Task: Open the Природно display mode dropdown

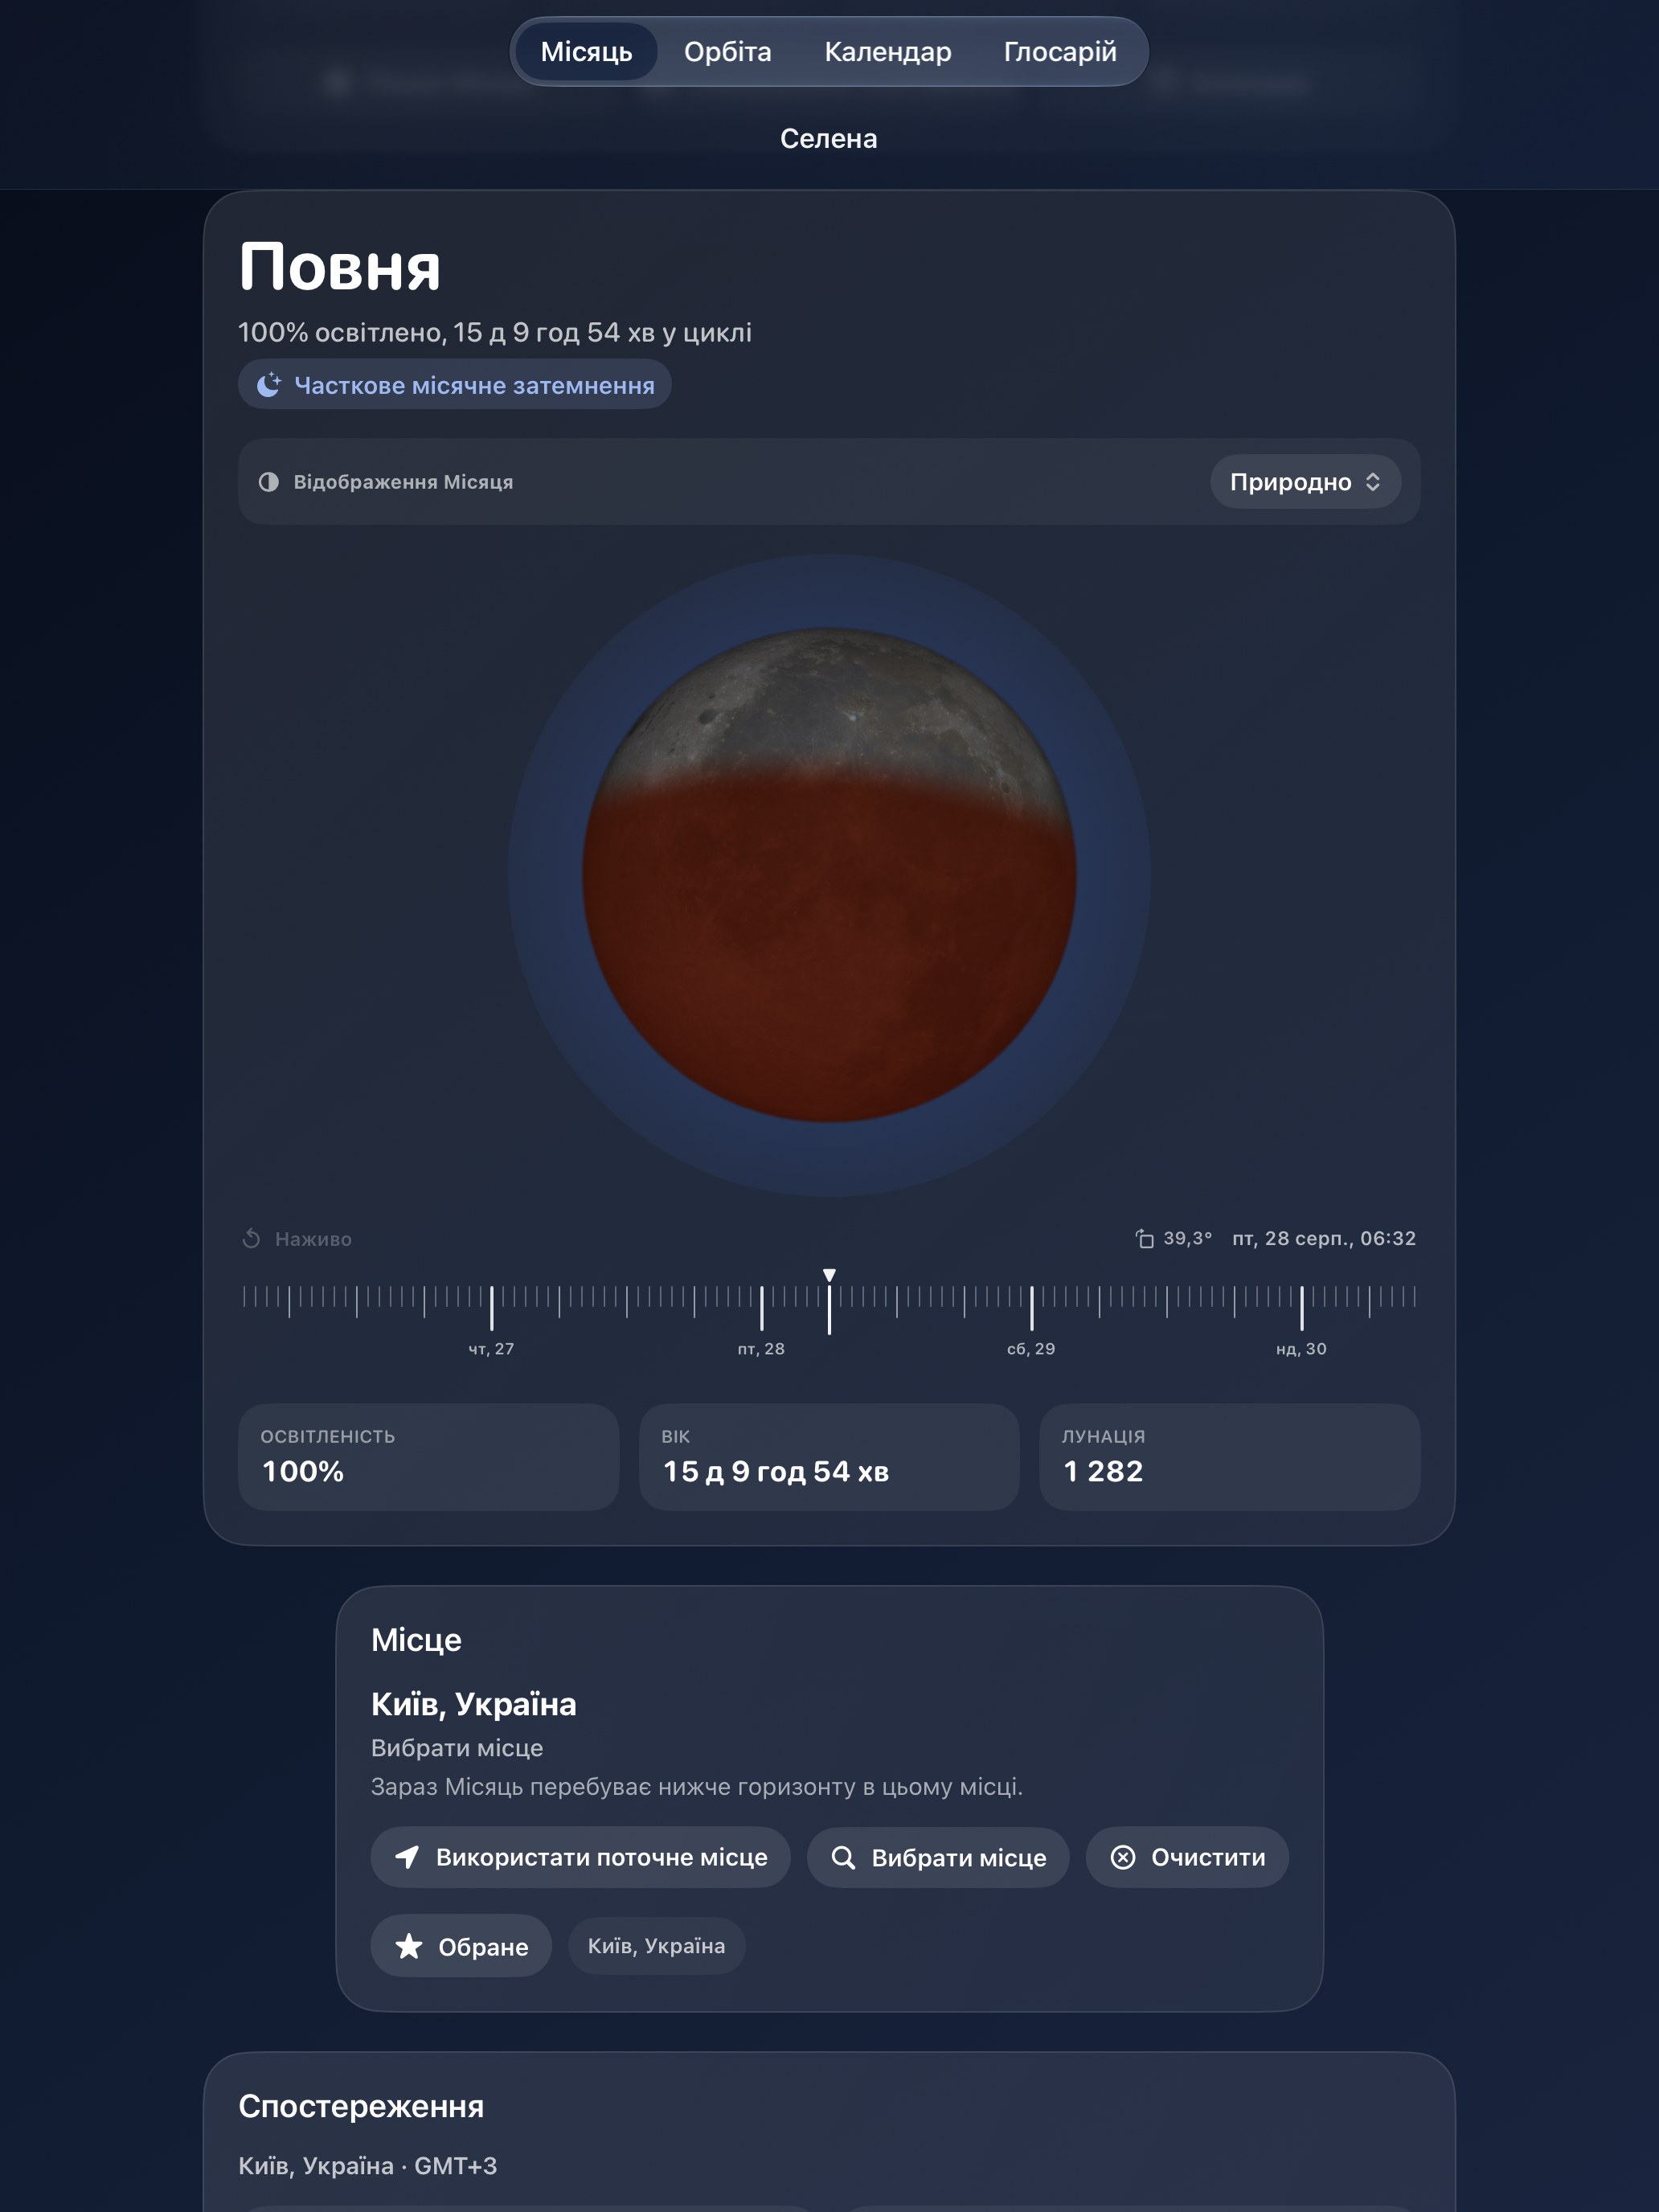Action: pyautogui.click(x=1305, y=482)
